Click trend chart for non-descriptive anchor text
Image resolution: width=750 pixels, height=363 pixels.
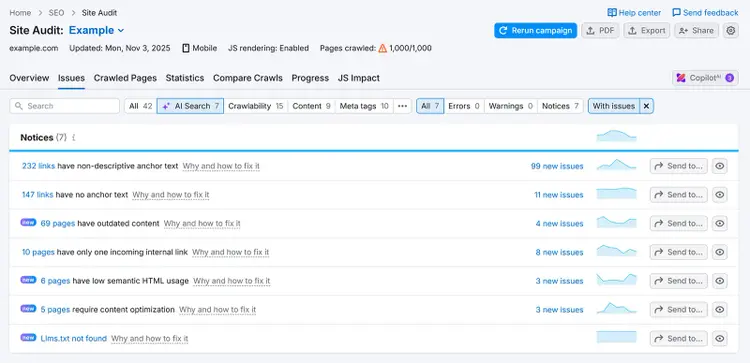[x=617, y=165]
